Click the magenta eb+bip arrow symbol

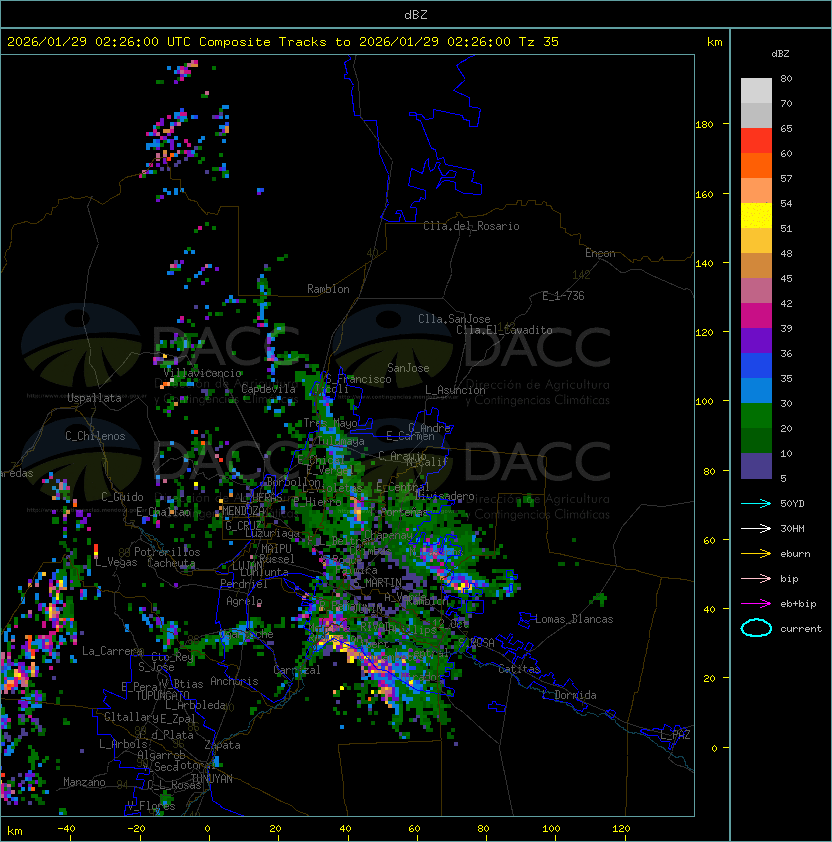point(756,604)
